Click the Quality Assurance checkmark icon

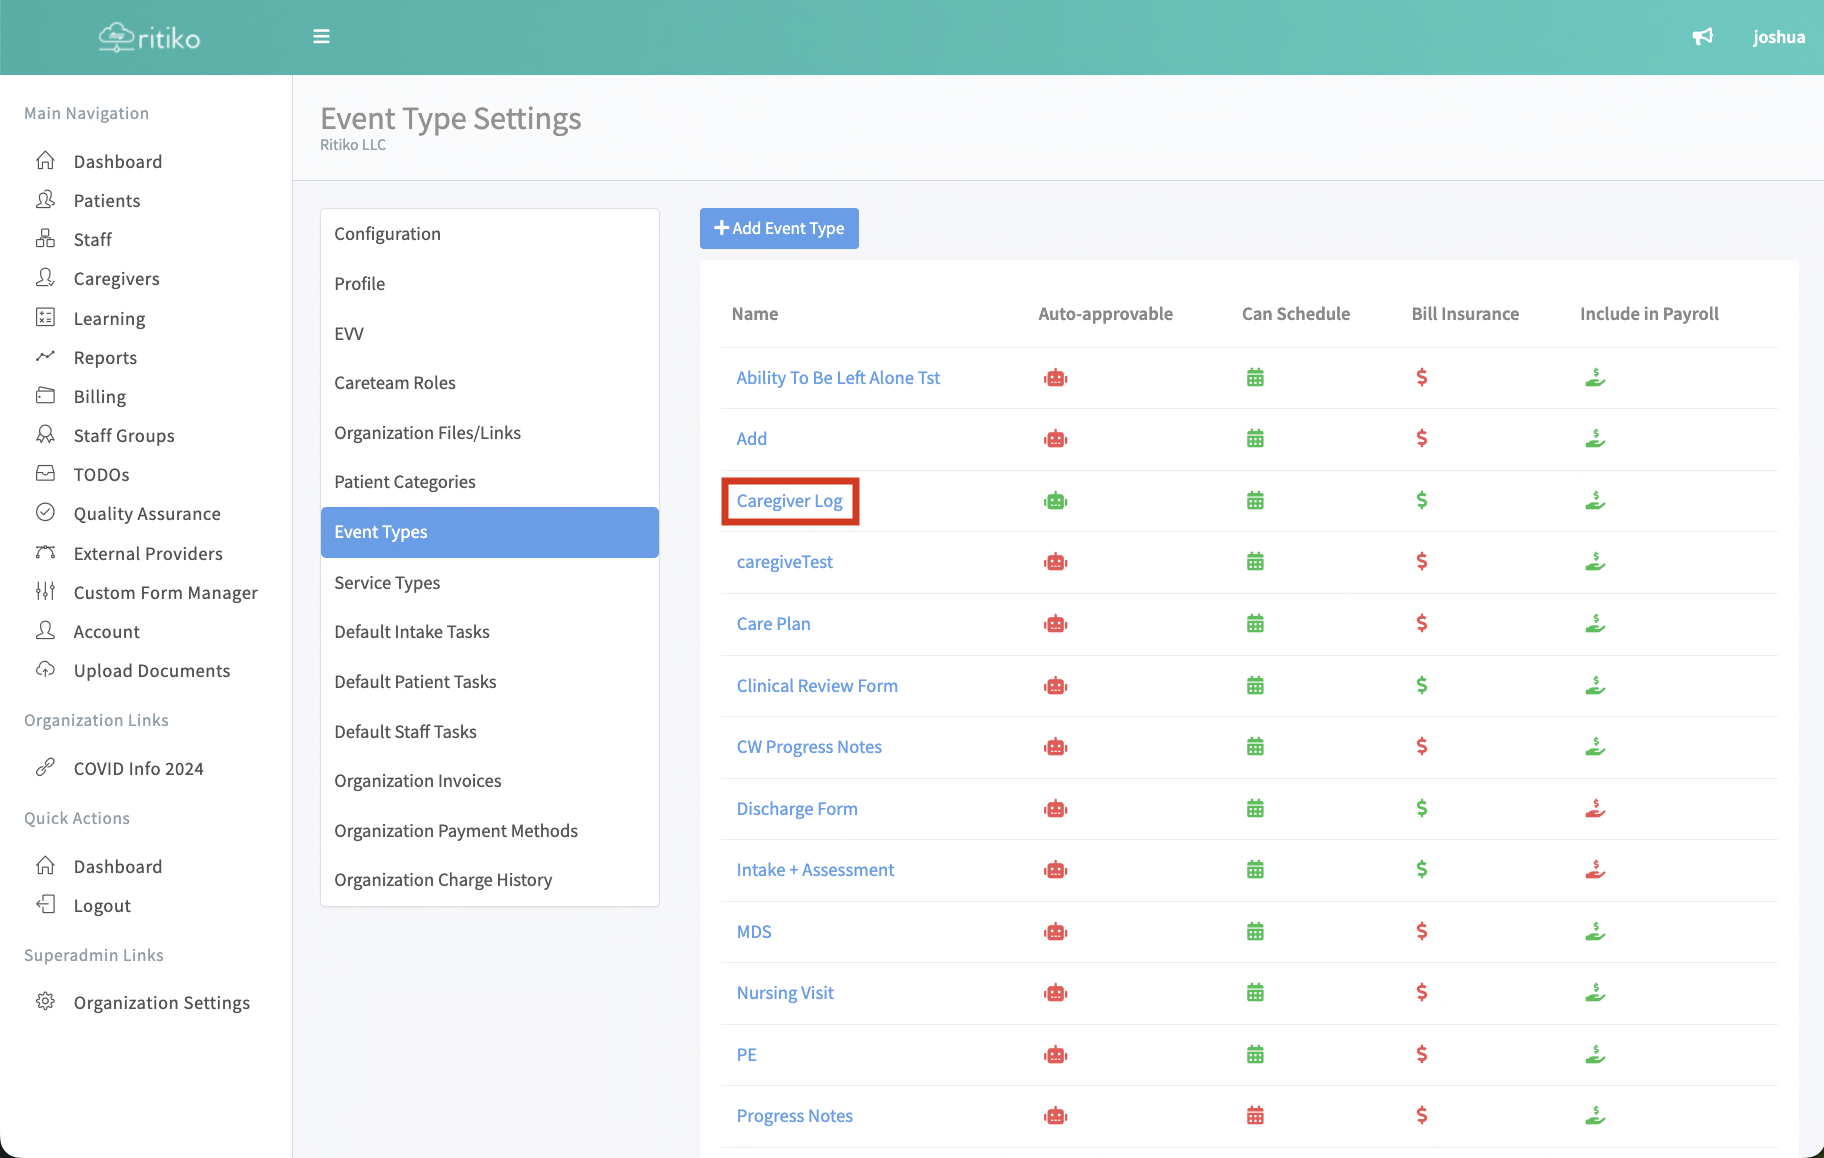tap(46, 513)
